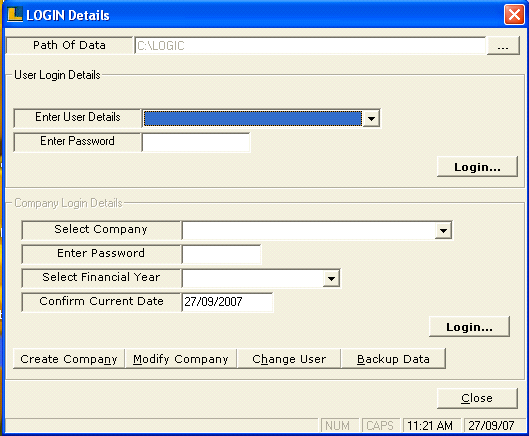Screen dimensions: 529x436
Task: Click the LOGIN Details title bar app icon
Action: pyautogui.click(x=15, y=15)
